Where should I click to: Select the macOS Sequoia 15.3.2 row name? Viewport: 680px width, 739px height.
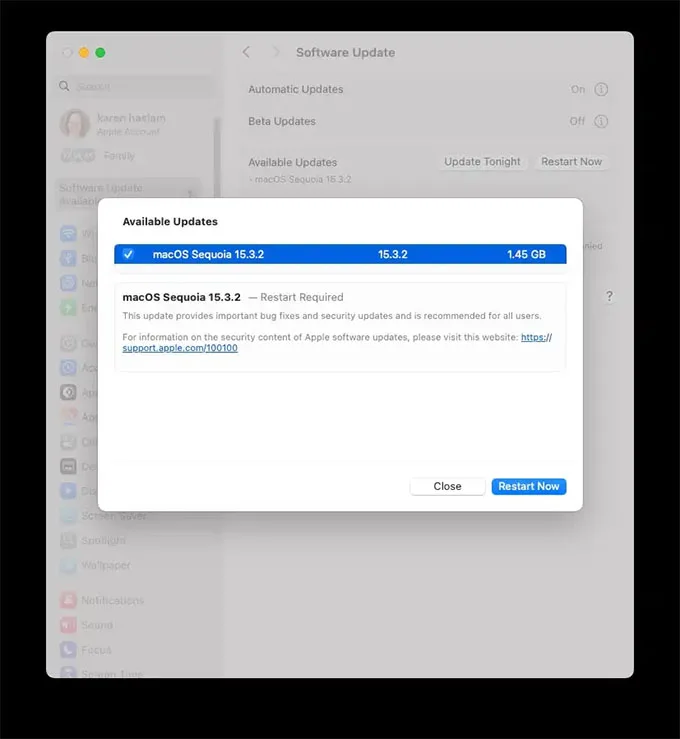(208, 255)
